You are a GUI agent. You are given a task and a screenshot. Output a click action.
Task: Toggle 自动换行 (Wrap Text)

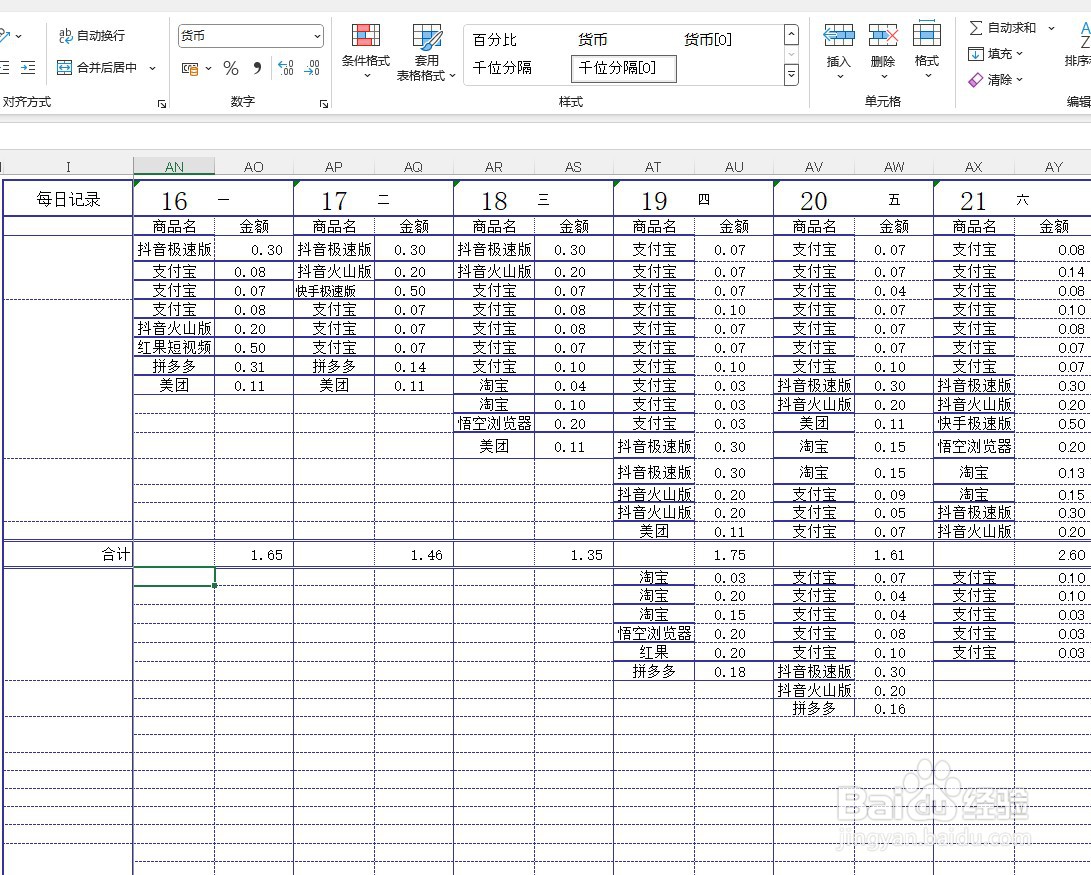tap(92, 36)
